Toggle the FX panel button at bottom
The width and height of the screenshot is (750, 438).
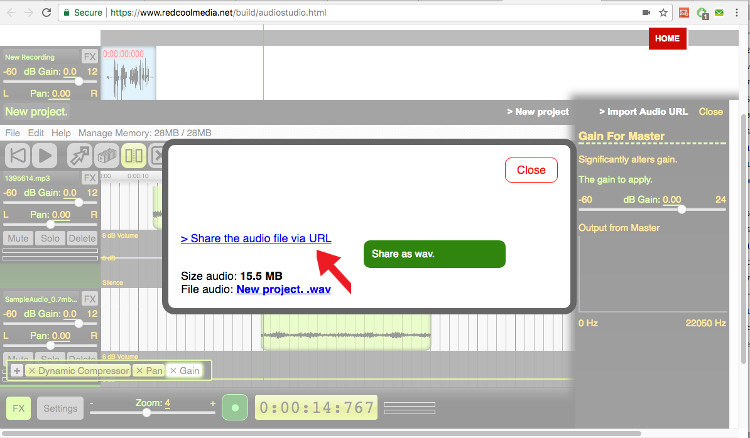18,408
